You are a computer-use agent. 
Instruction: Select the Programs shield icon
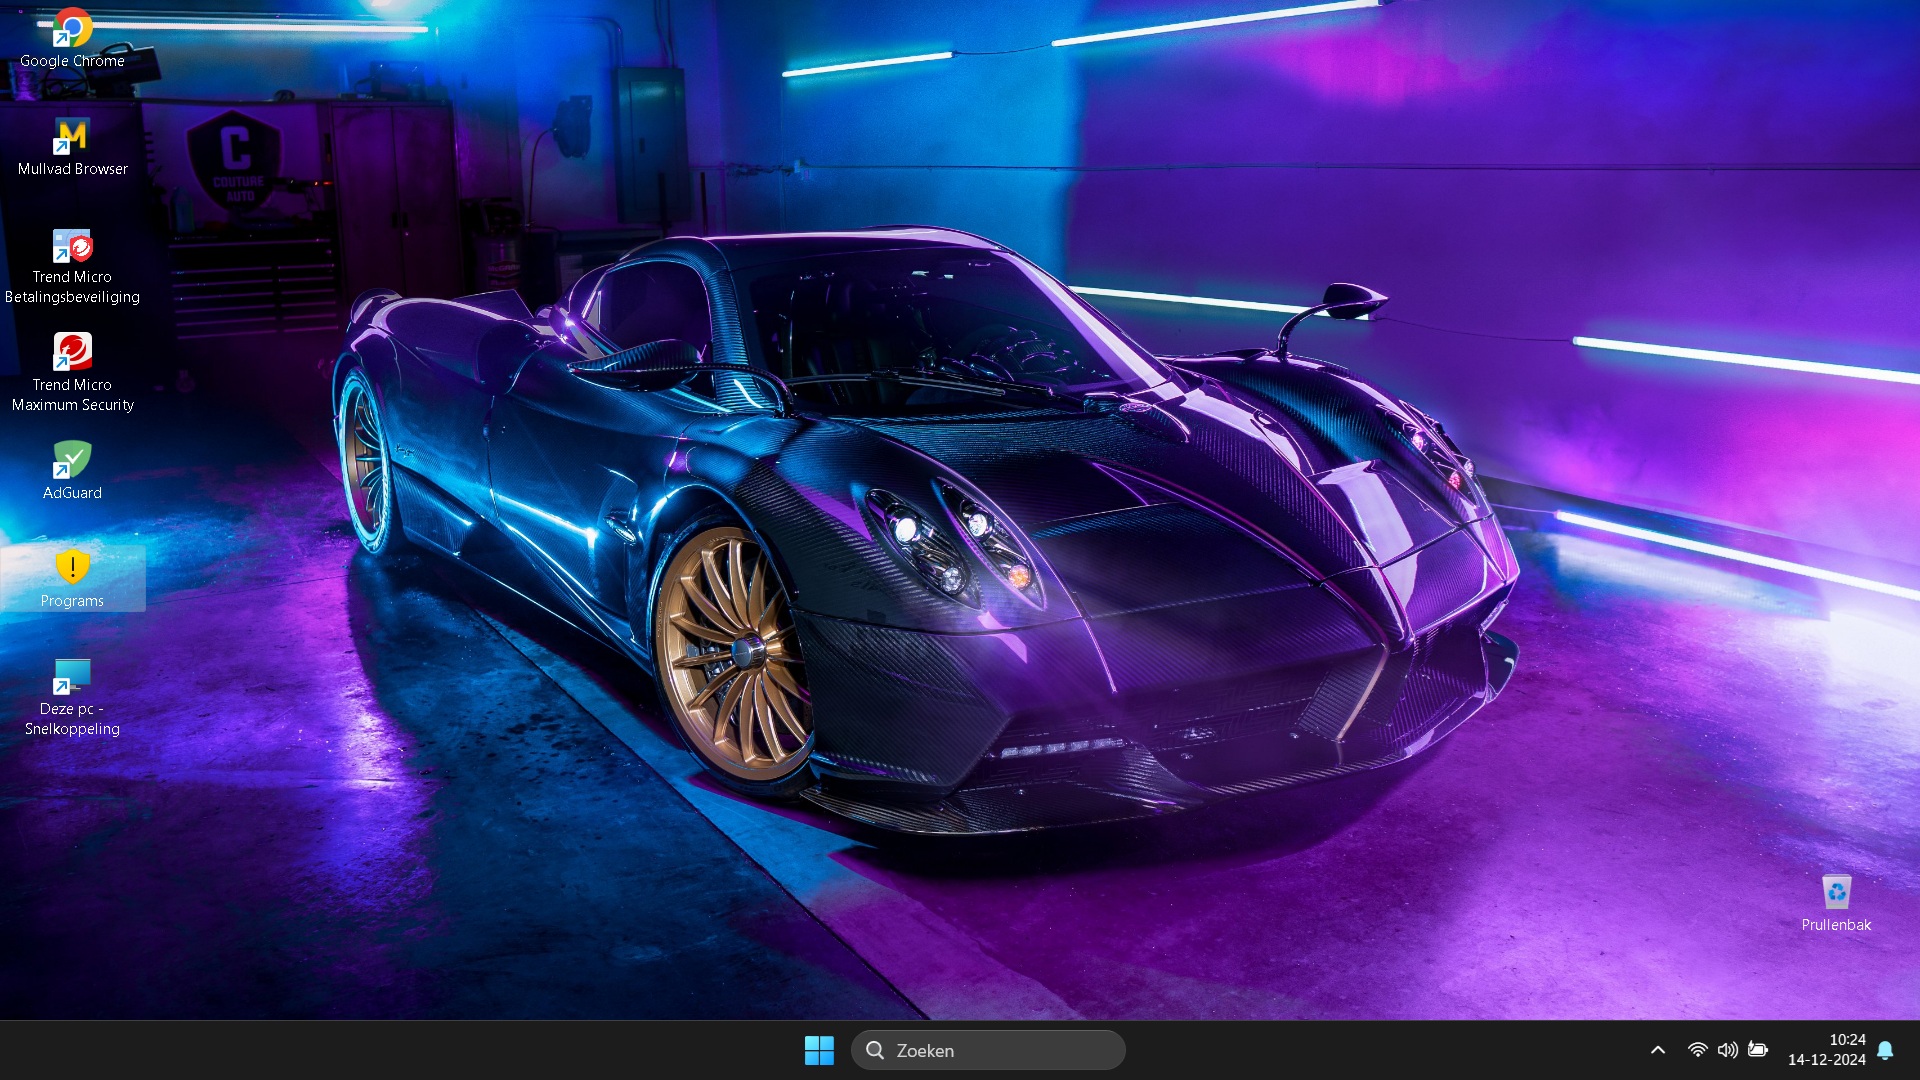coord(72,567)
